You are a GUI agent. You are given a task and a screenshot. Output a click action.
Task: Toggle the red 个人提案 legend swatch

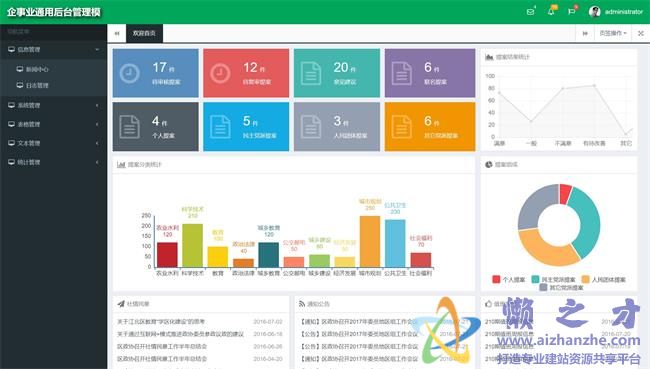(496, 279)
